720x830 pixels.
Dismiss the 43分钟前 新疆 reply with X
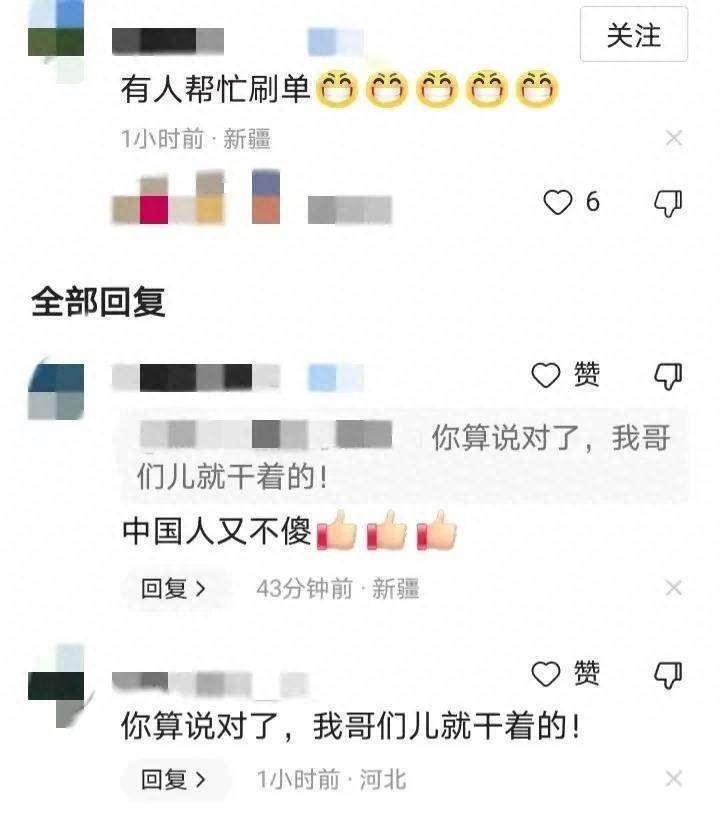click(673, 588)
